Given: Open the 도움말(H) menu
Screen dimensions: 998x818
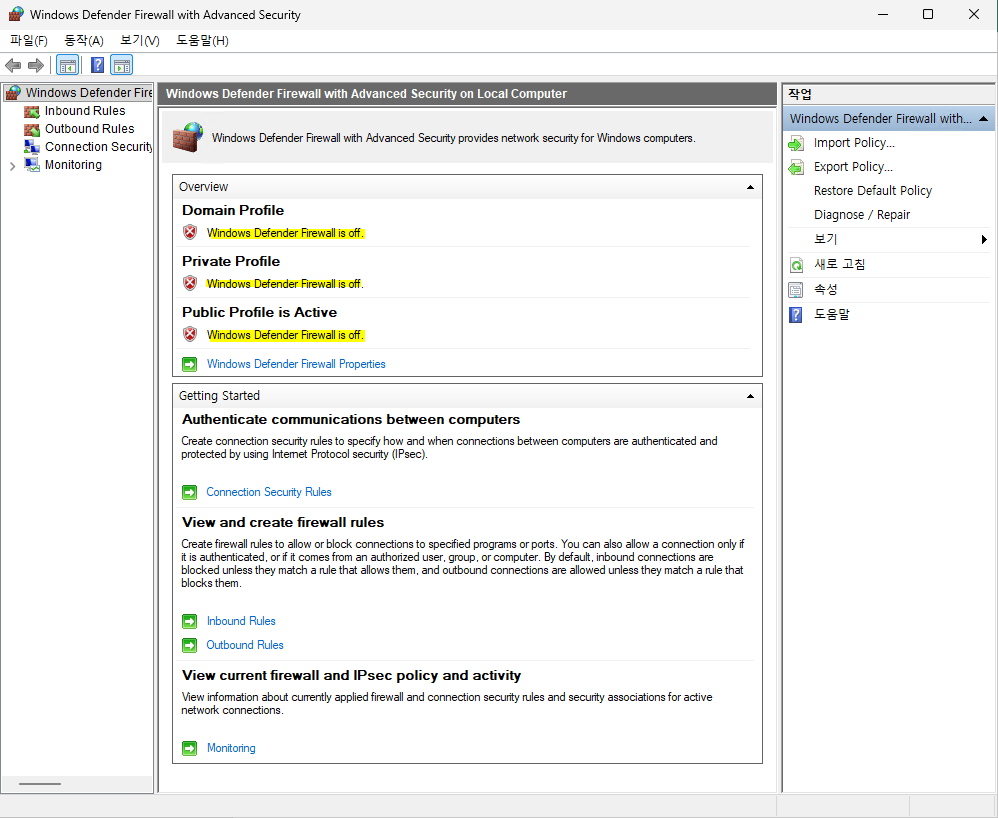Looking at the screenshot, I should (202, 41).
